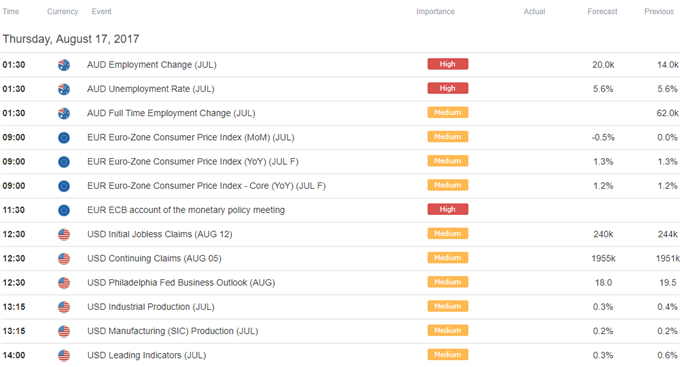680x367 pixels.
Task: Click Australia flag icon for AUD Employment Change
Action: tap(64, 65)
